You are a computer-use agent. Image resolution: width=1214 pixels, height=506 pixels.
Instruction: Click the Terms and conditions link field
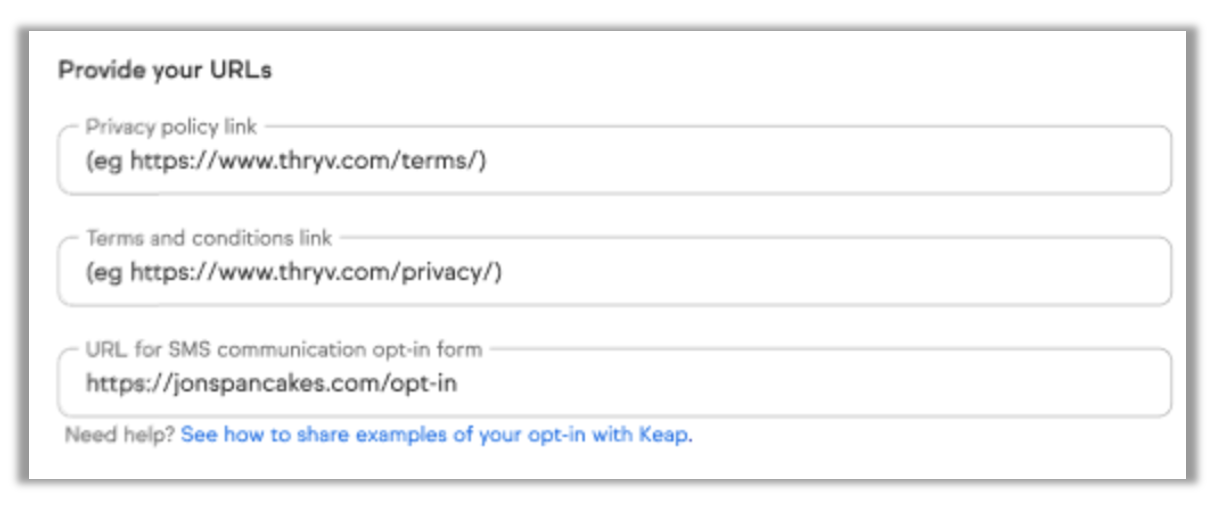point(614,272)
